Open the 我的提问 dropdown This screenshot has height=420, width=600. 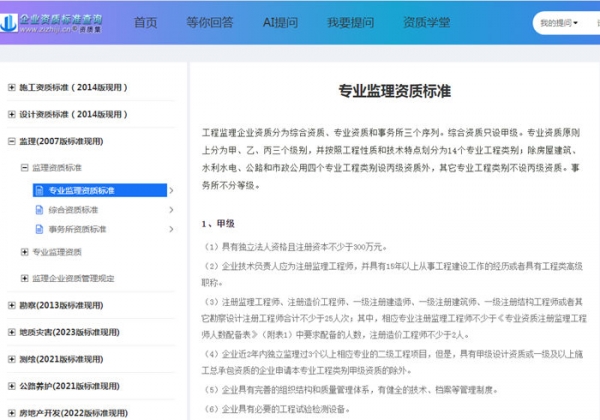[x=559, y=22]
